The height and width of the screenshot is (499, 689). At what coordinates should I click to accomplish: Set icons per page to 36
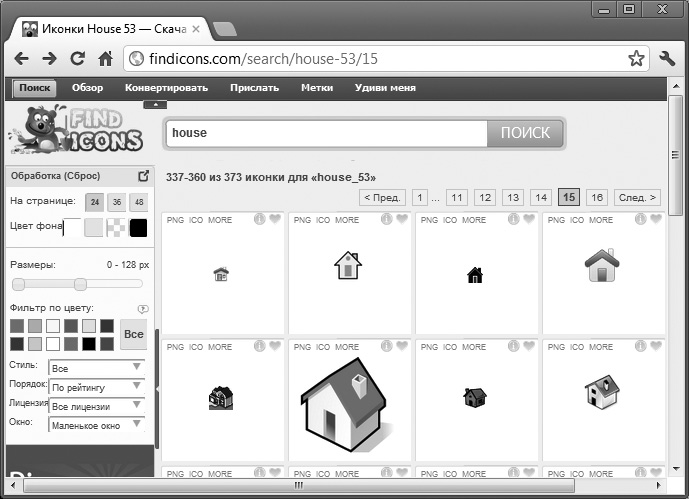116,201
